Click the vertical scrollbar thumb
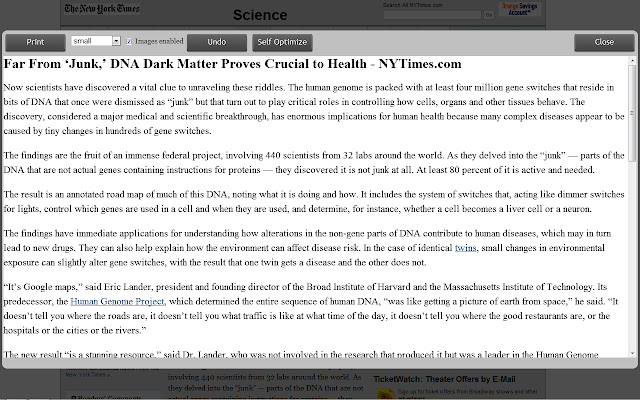The height and width of the screenshot is (400, 640). point(632,113)
